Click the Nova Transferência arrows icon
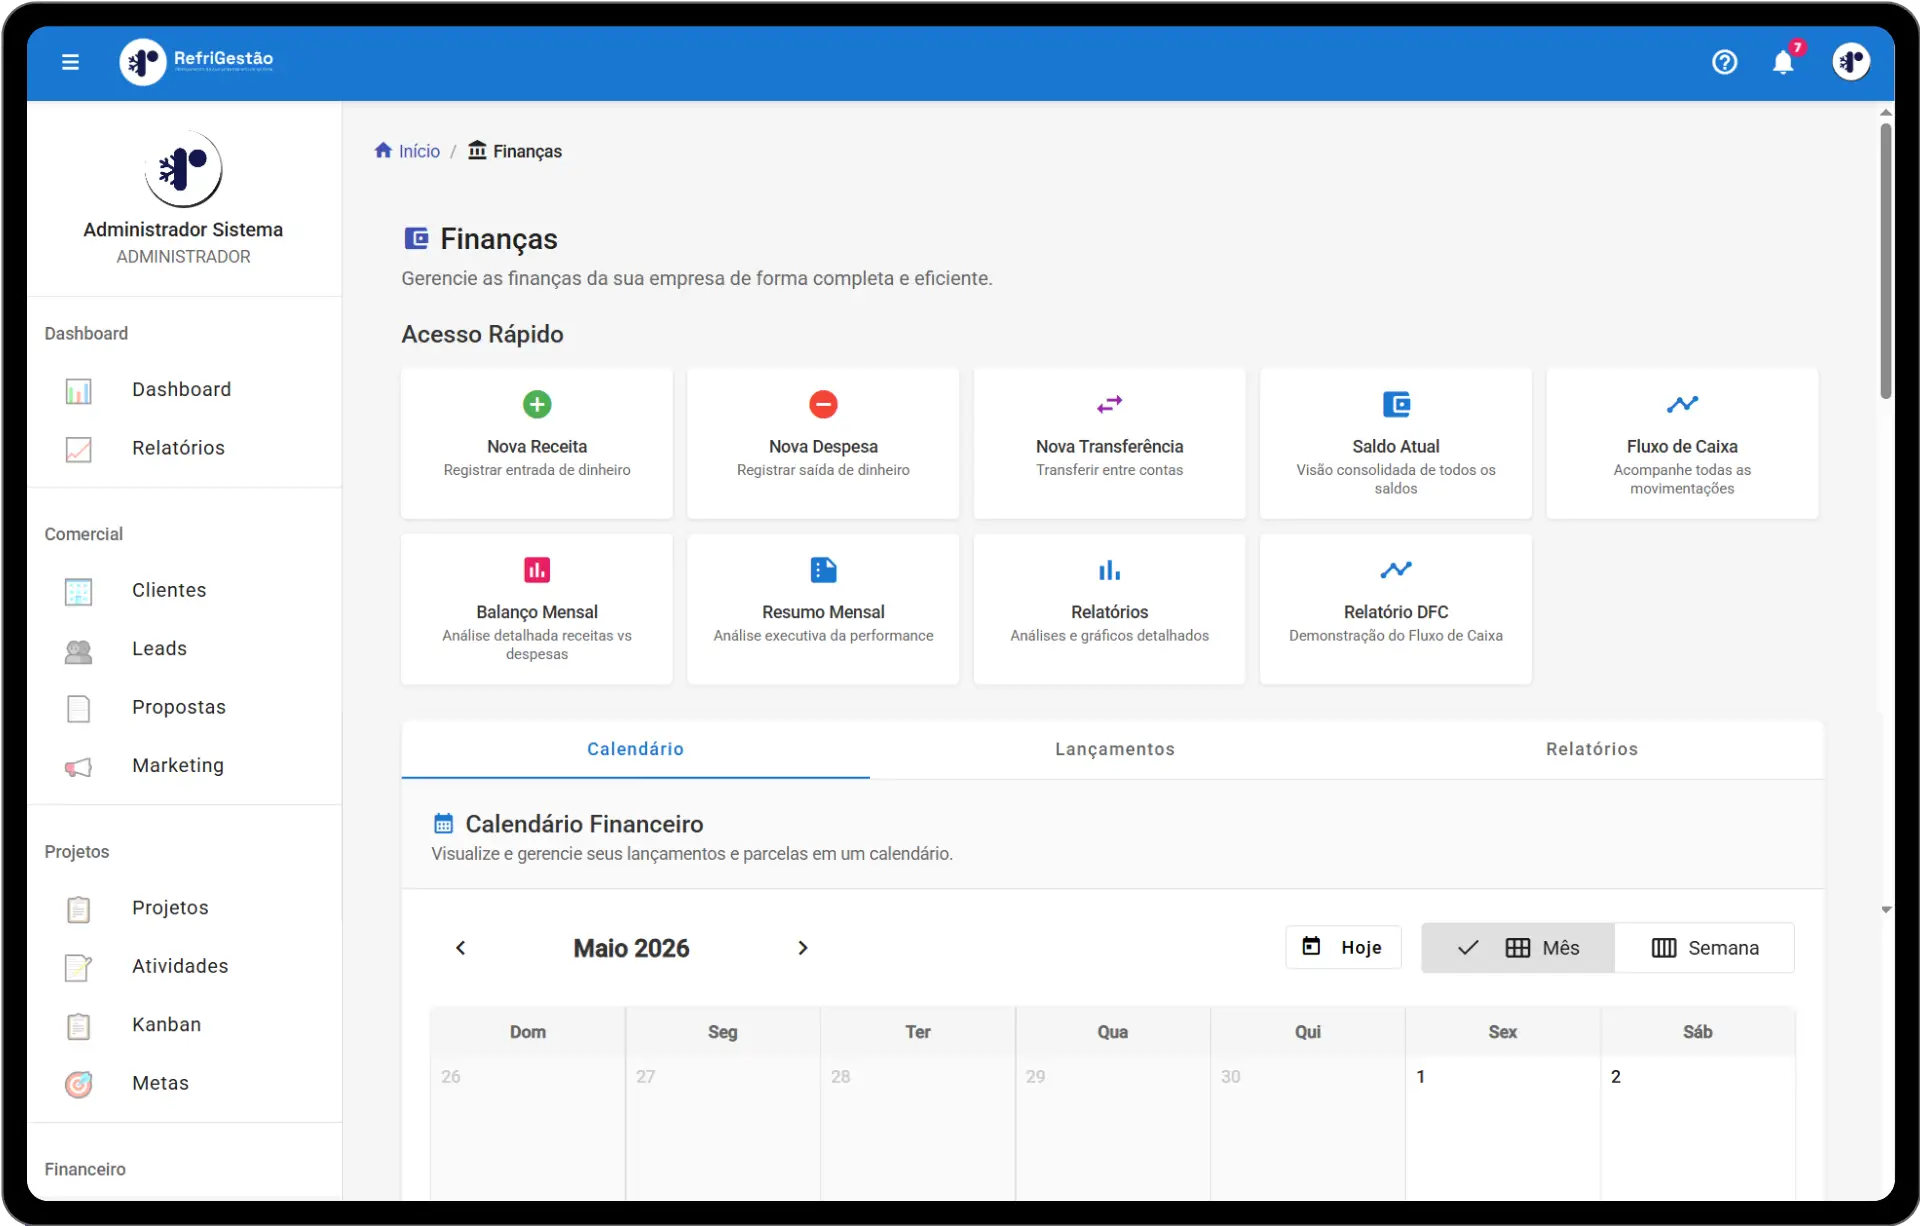 [x=1109, y=404]
